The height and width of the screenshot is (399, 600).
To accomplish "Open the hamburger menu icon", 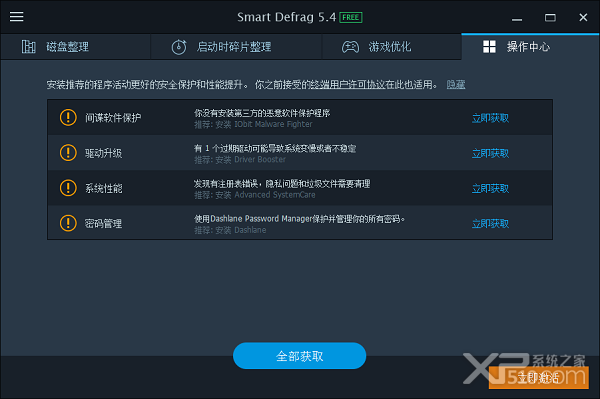I will pos(16,16).
